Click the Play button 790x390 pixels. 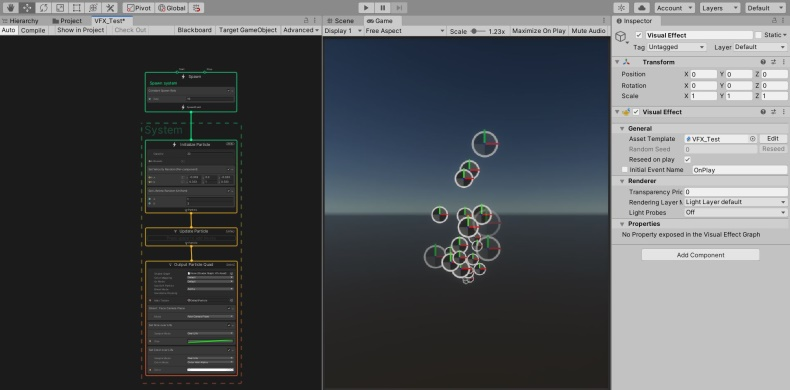(366, 8)
